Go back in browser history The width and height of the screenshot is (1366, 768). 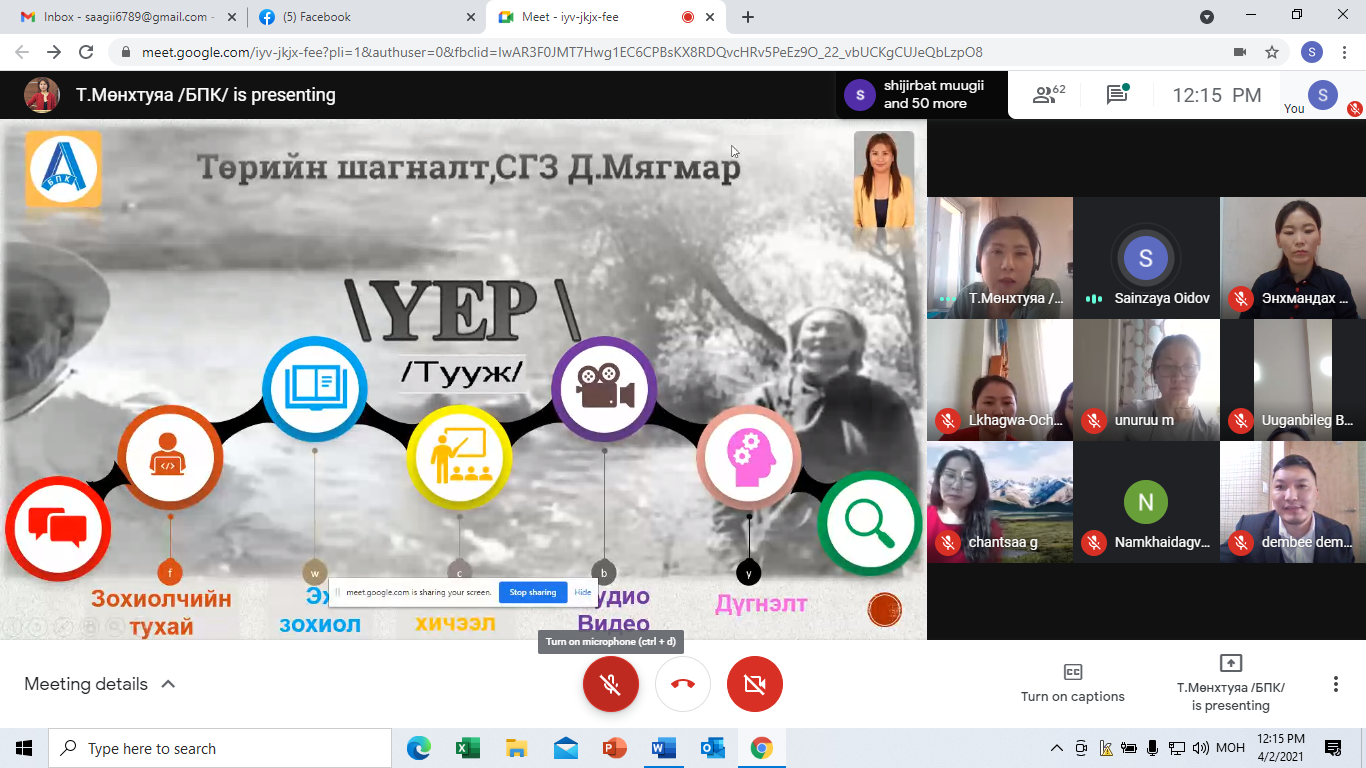pyautogui.click(x=22, y=52)
